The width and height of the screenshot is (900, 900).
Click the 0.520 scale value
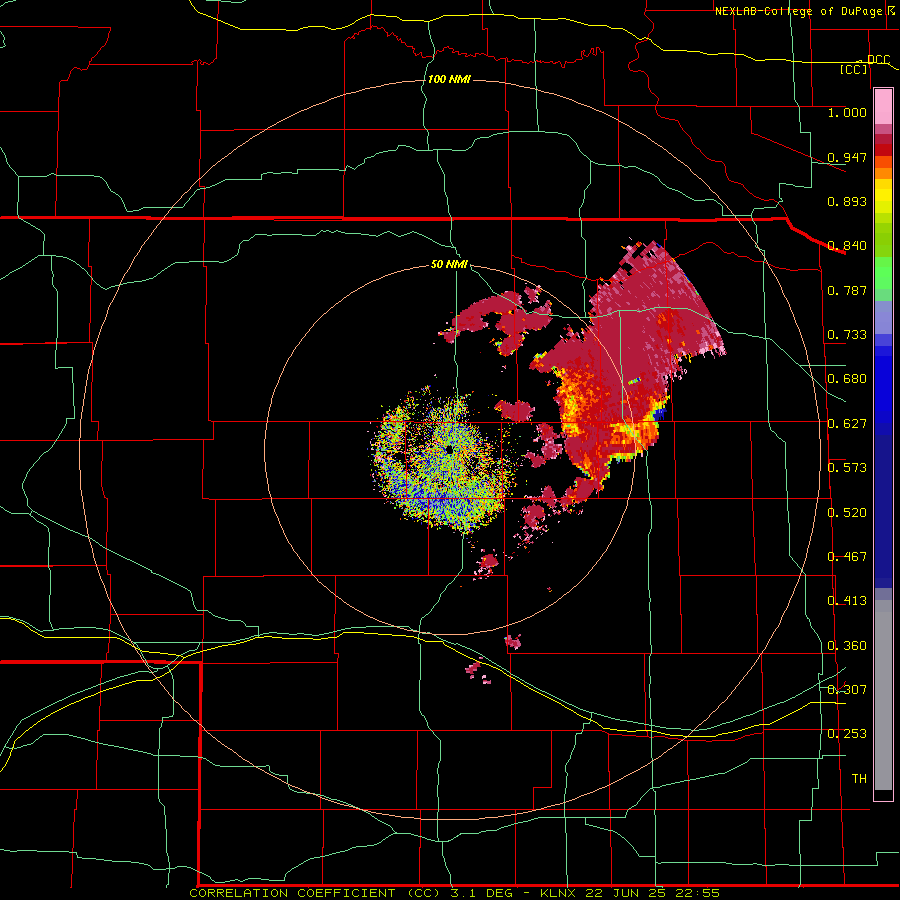click(847, 513)
